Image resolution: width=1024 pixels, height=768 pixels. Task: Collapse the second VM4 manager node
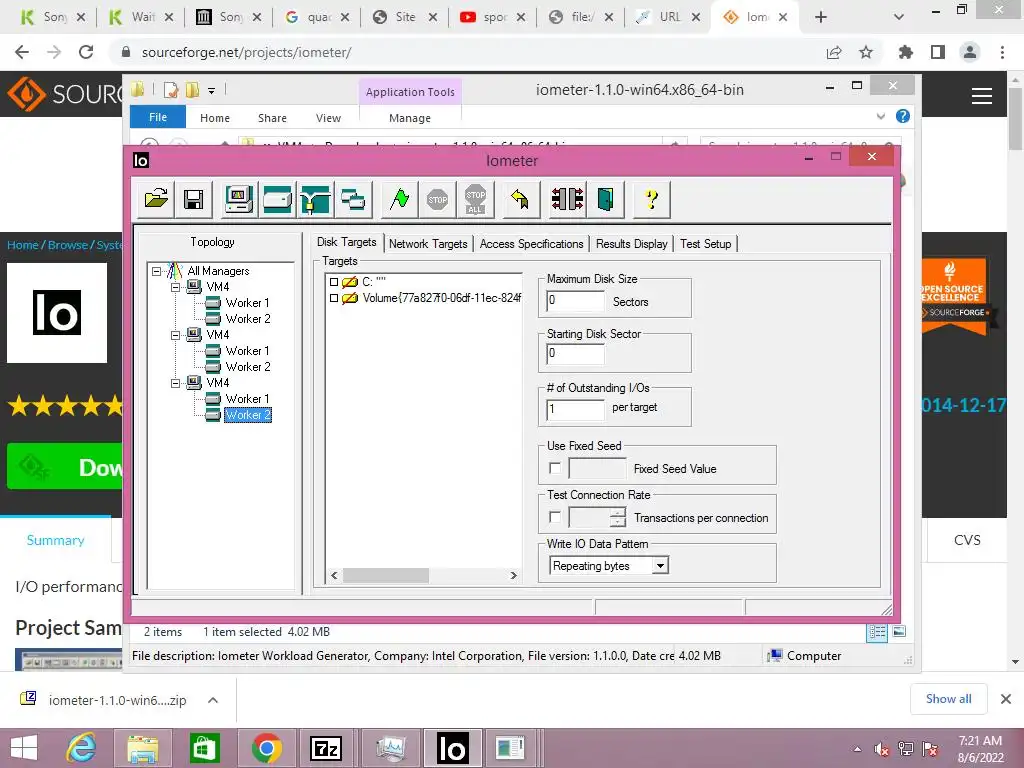click(x=175, y=335)
